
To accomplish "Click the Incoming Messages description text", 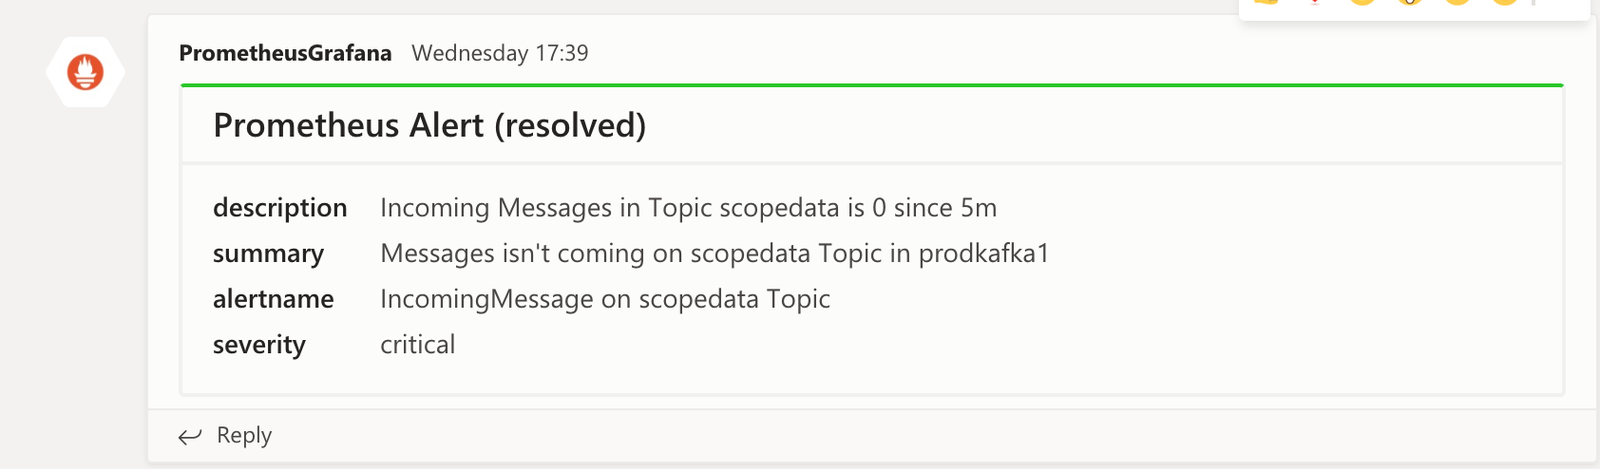I will click(x=688, y=208).
